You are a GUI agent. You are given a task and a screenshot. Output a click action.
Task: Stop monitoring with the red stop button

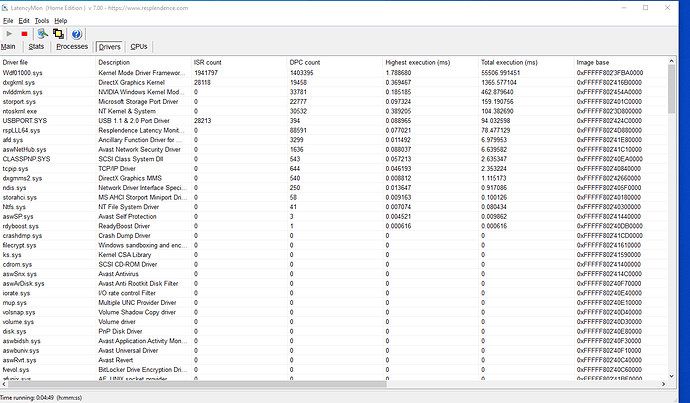[24, 33]
